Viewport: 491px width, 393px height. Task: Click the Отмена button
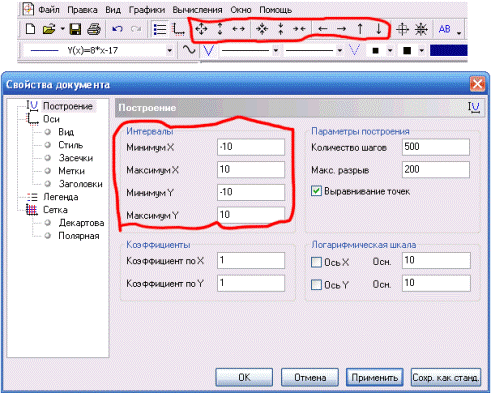310,377
